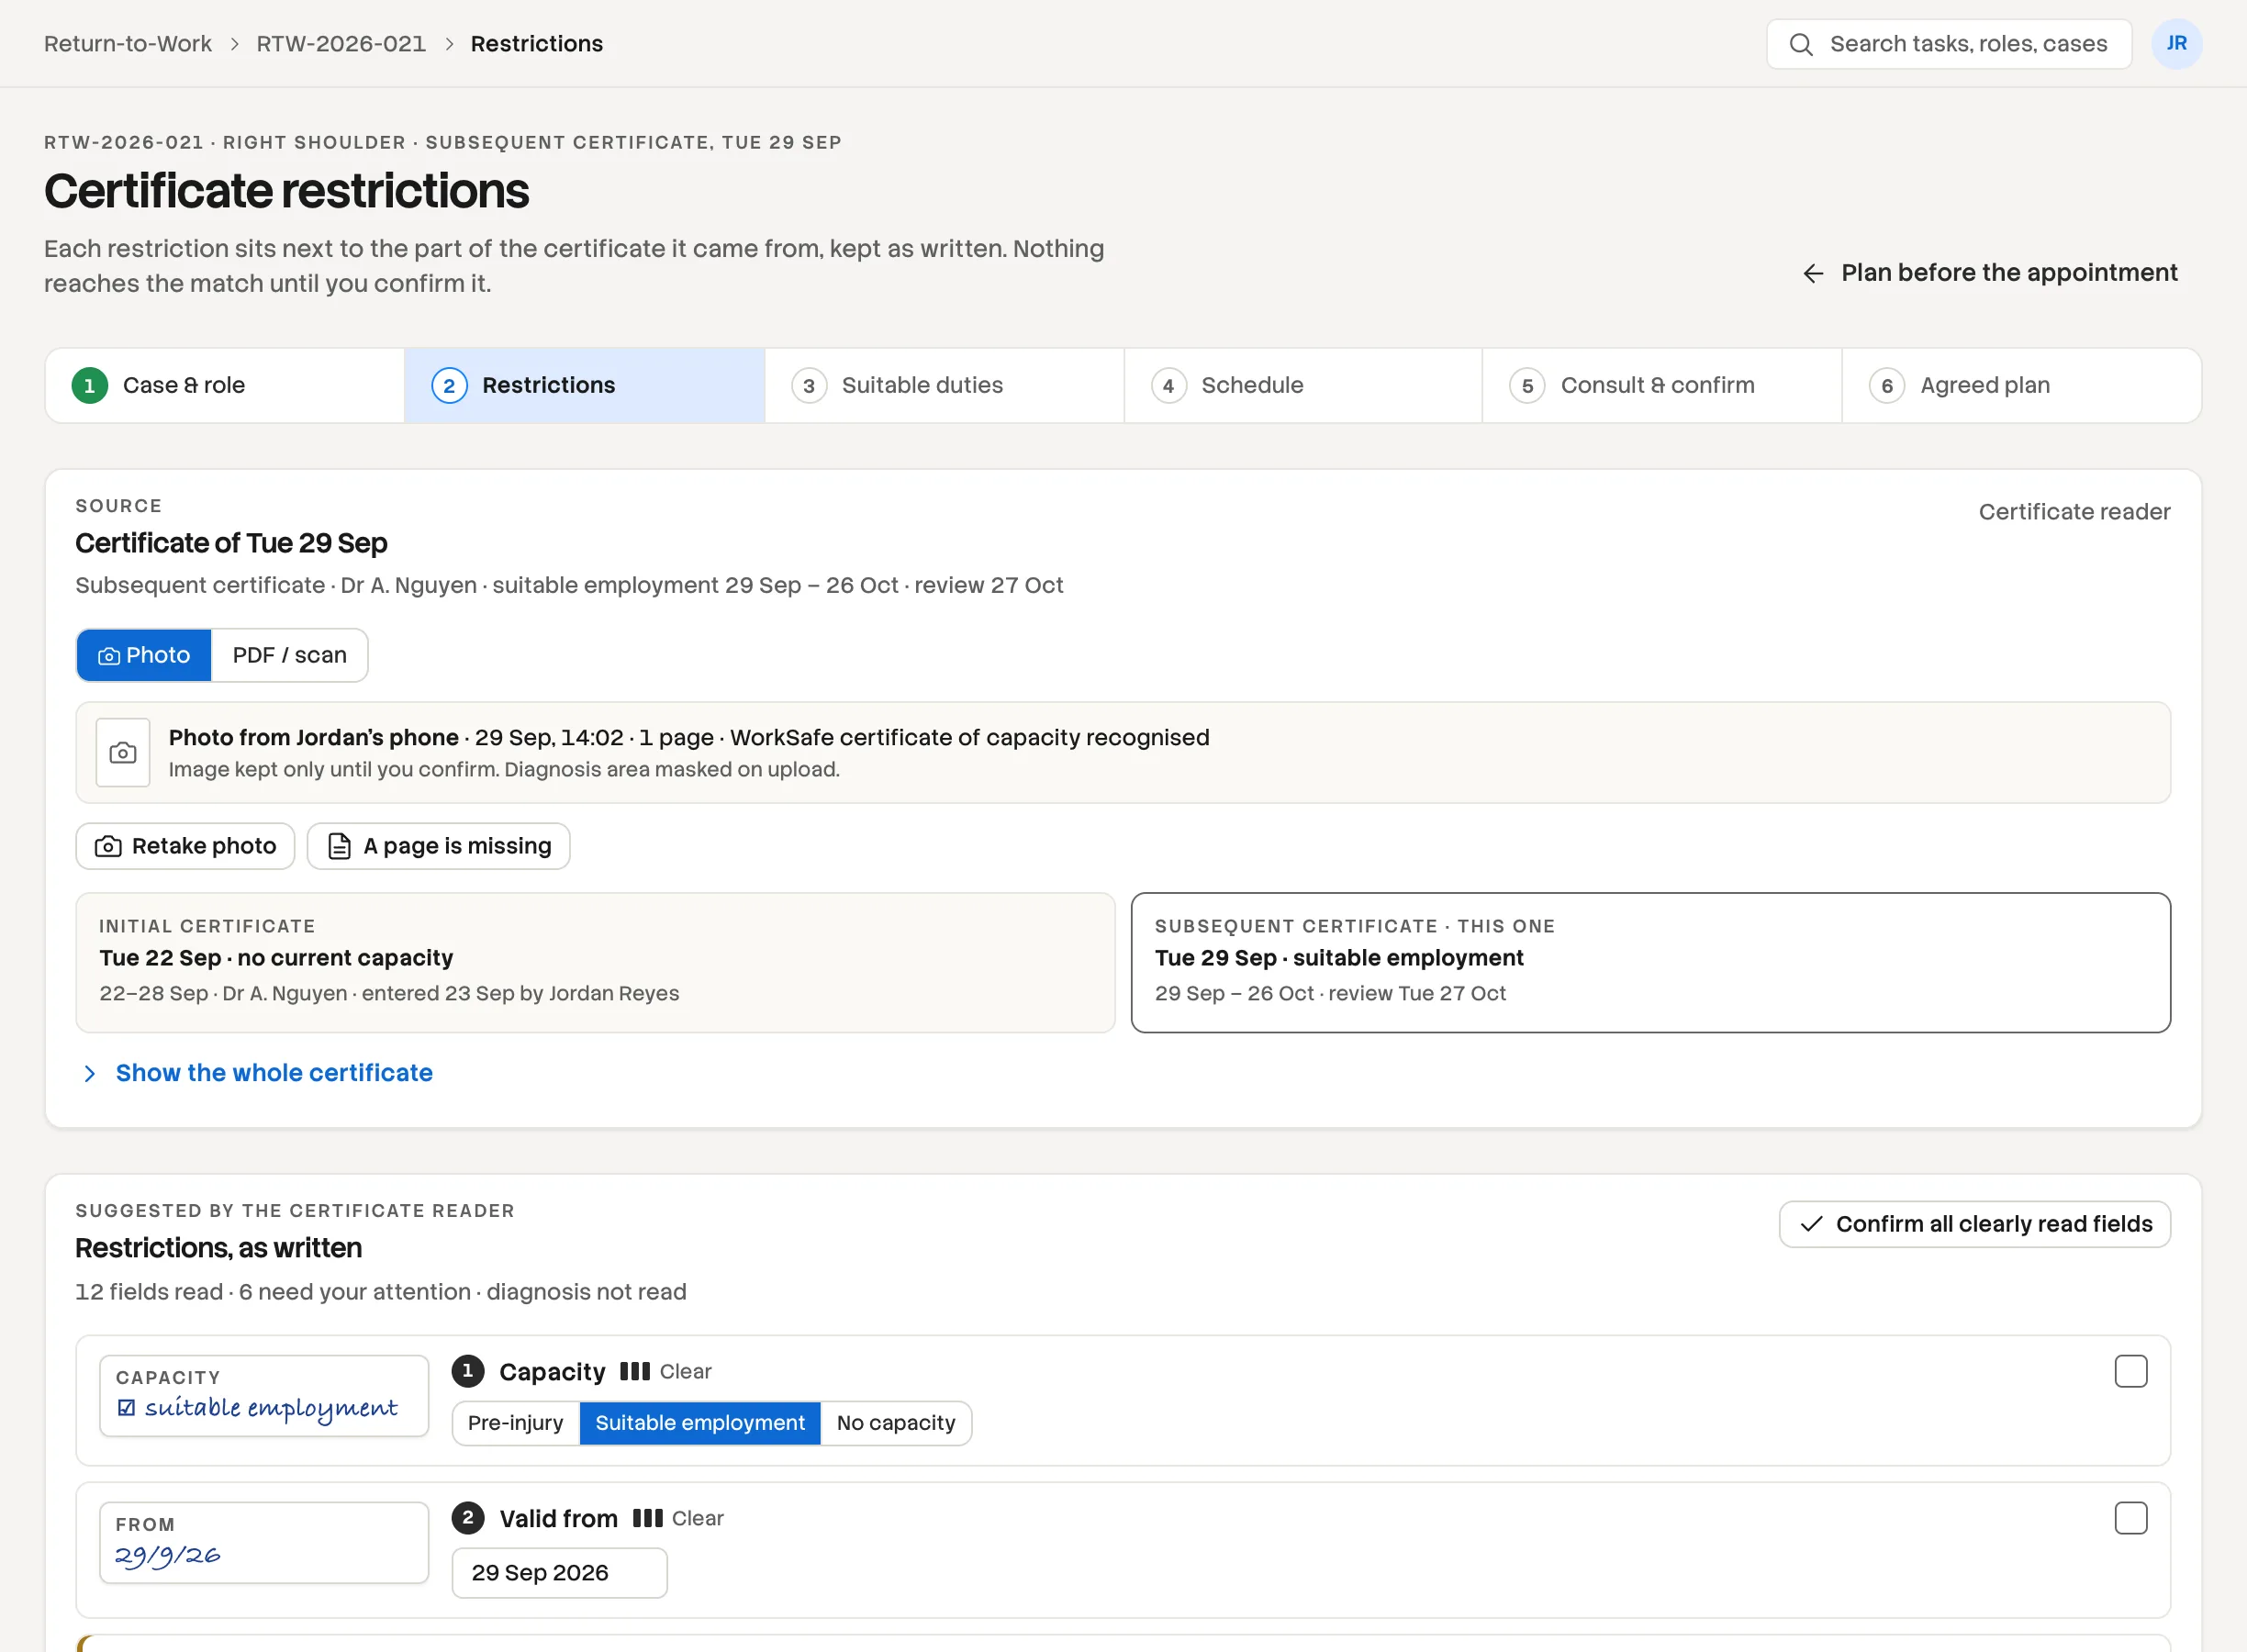This screenshot has height=1652, width=2247.
Task: Open the Schedule step
Action: coord(1303,385)
